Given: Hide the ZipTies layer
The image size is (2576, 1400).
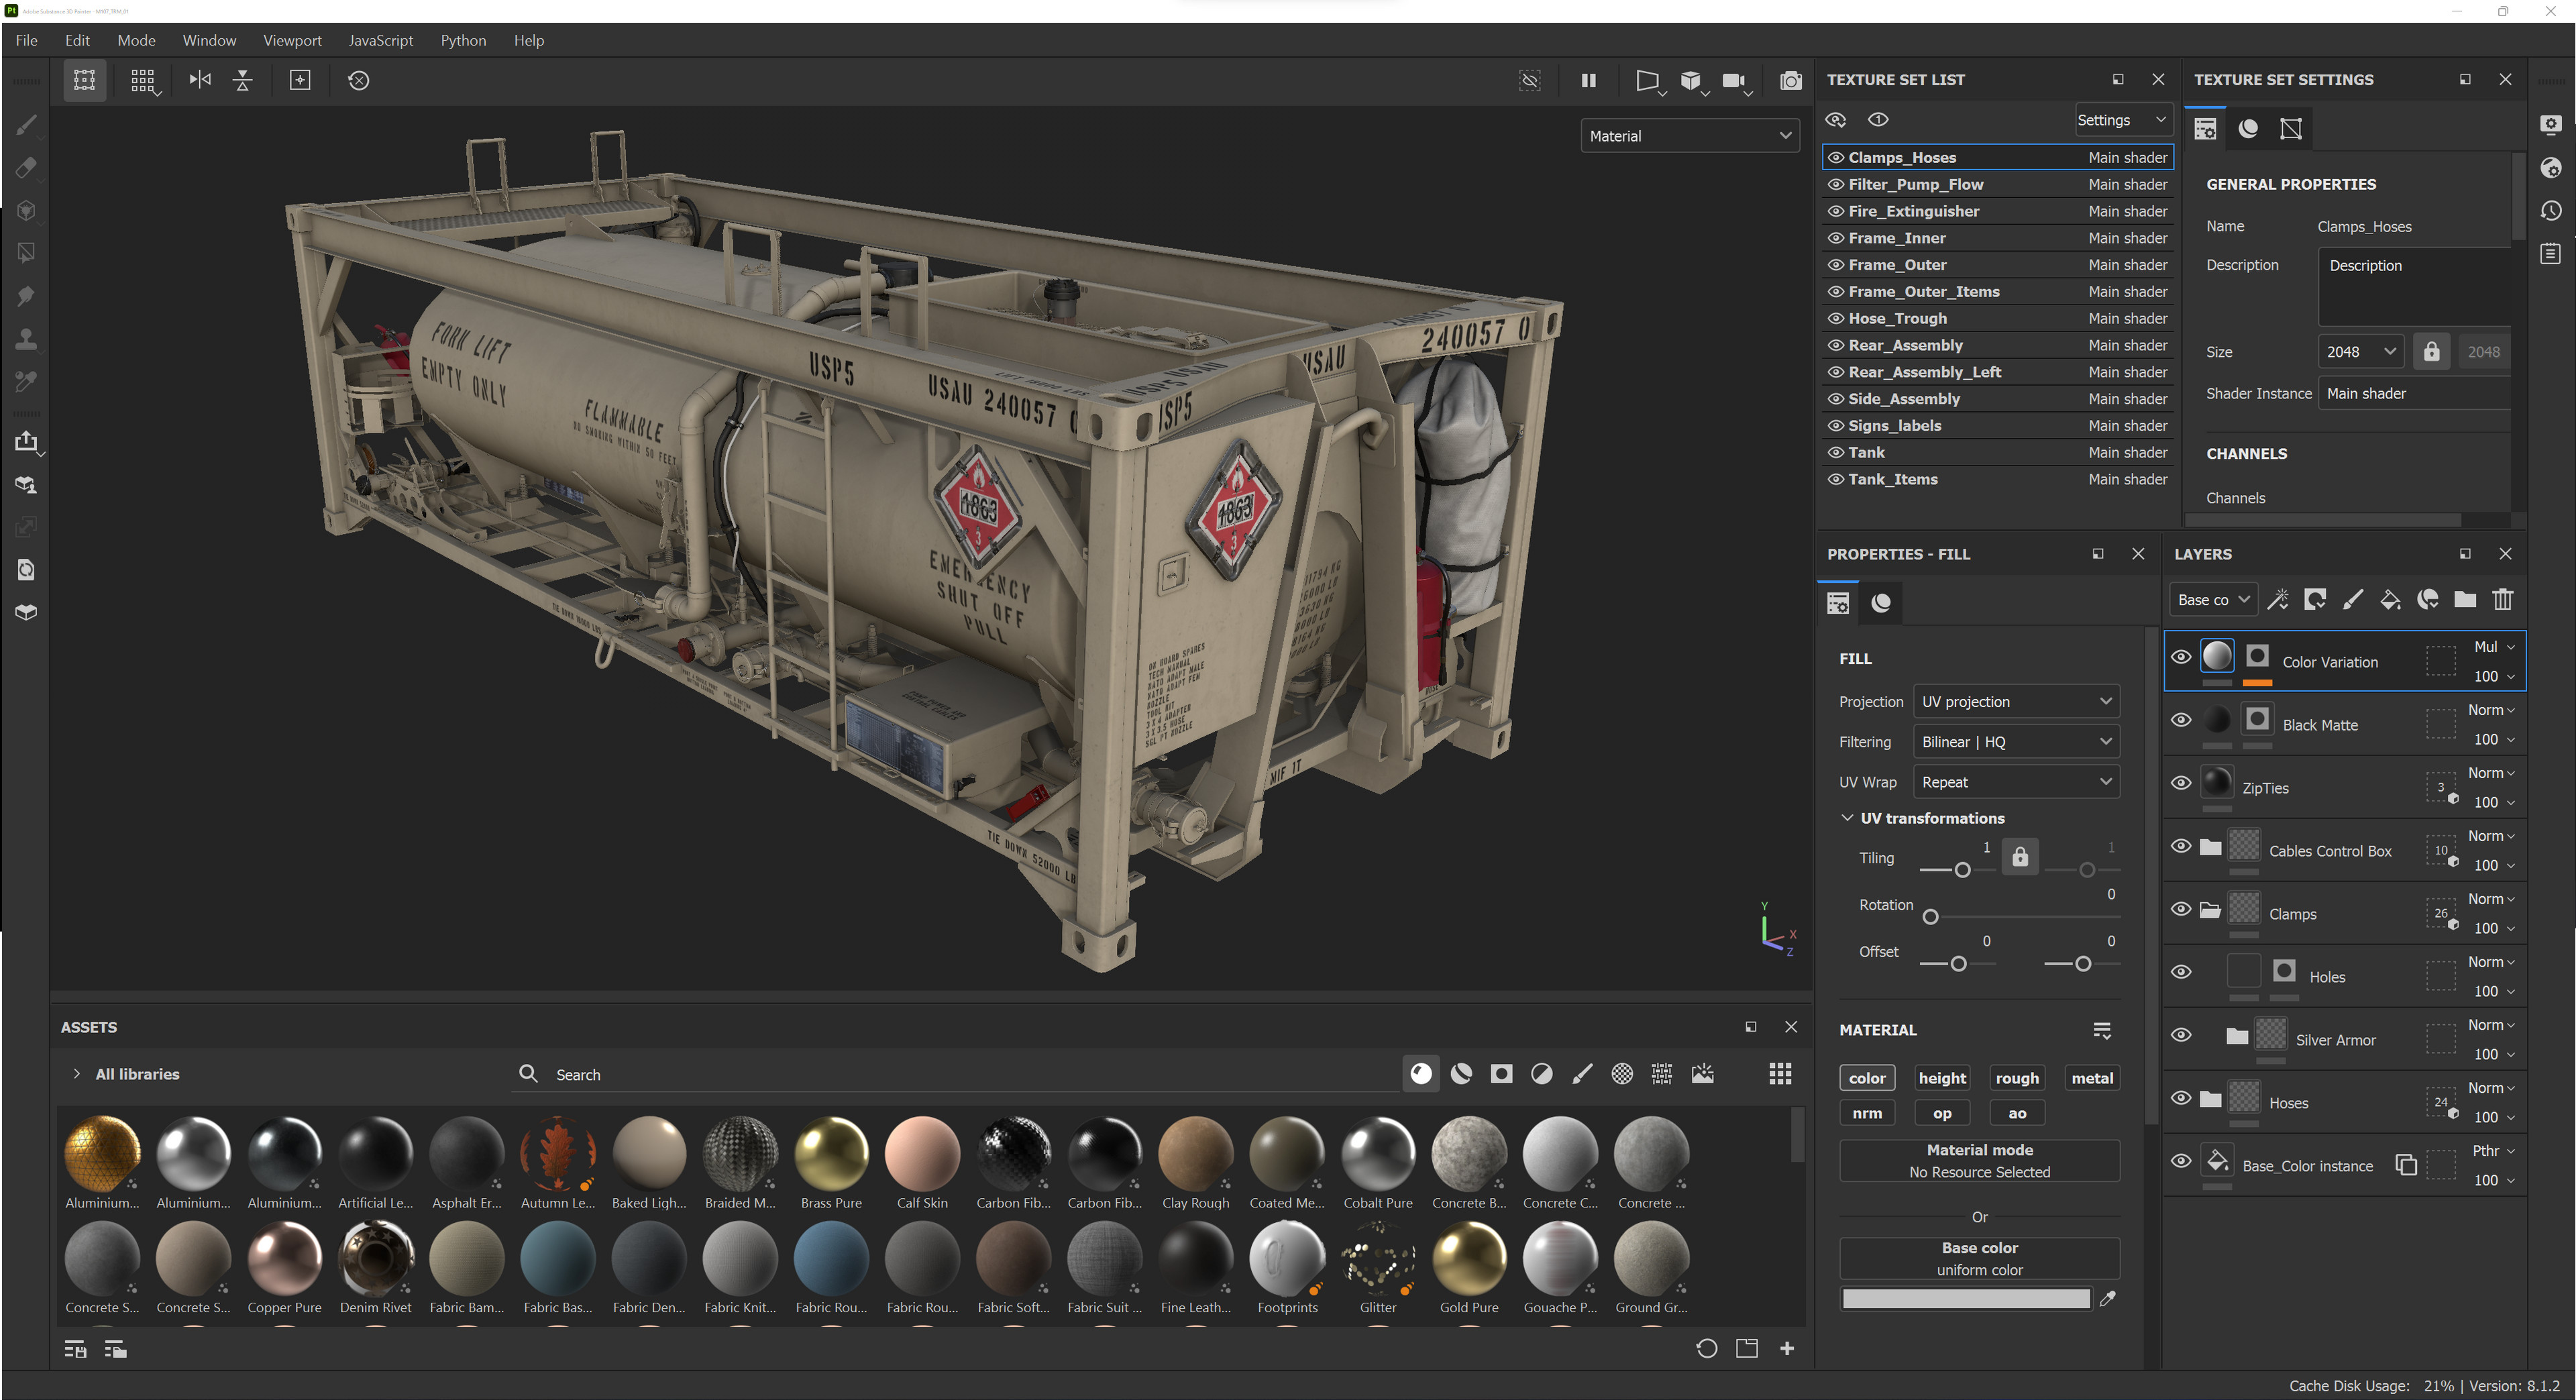Looking at the screenshot, I should [x=2181, y=783].
